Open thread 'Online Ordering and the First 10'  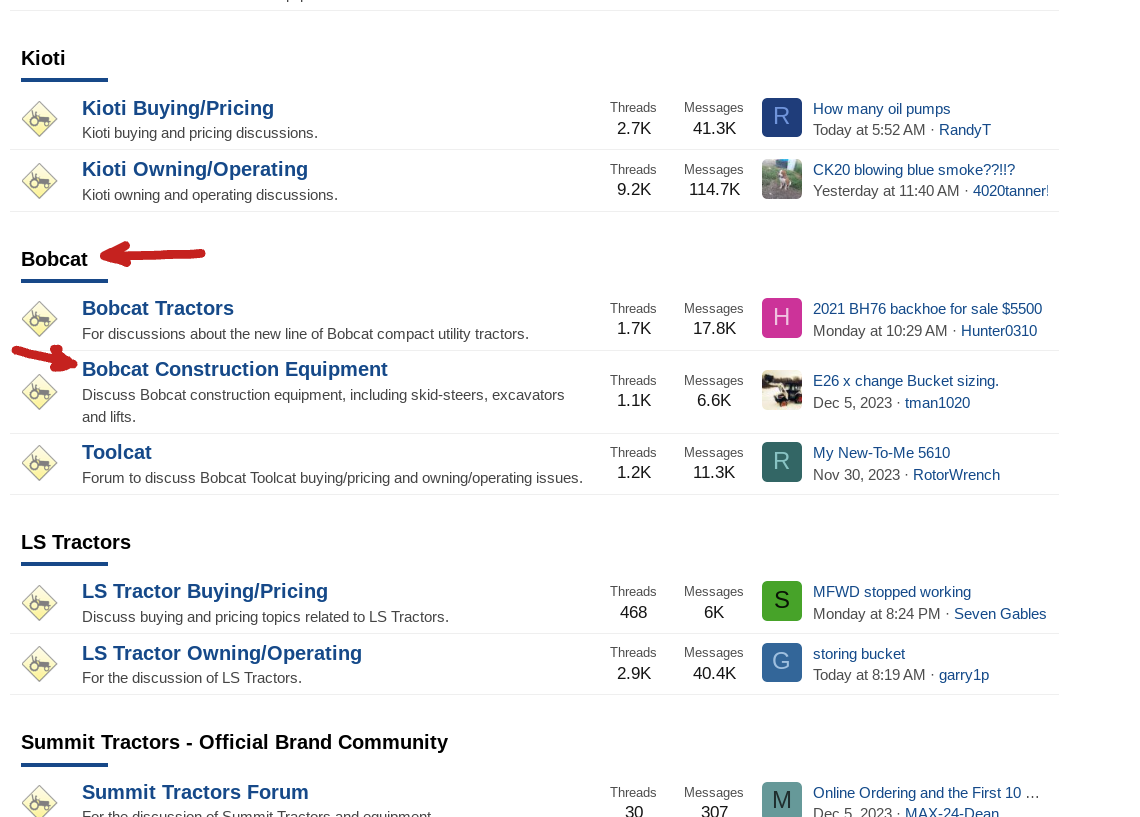tap(926, 793)
